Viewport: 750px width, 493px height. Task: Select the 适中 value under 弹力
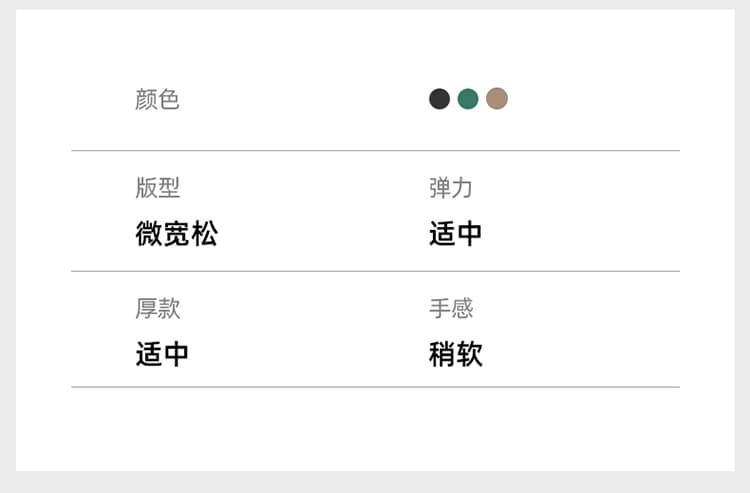click(x=455, y=233)
